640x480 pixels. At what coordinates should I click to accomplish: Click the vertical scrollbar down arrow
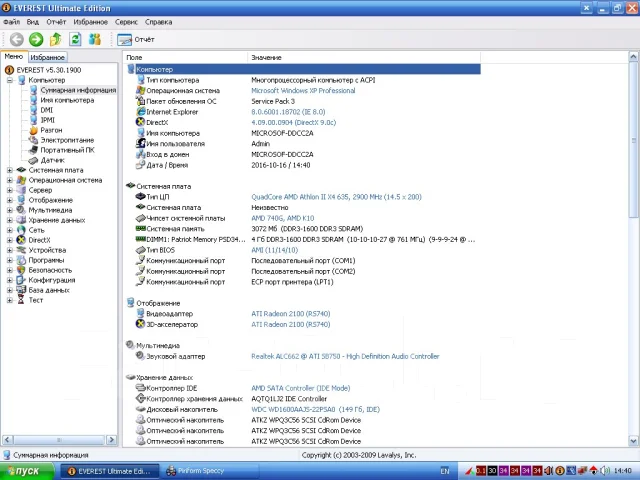[633, 441]
